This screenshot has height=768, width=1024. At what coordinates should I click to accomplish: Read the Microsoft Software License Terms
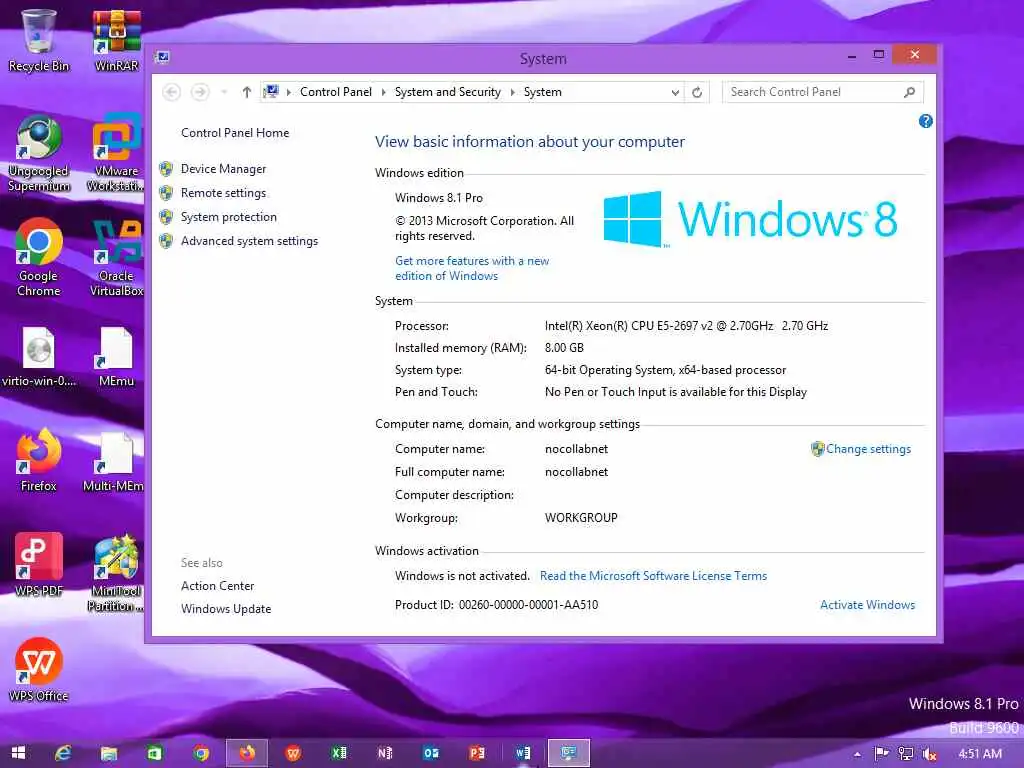[653, 576]
